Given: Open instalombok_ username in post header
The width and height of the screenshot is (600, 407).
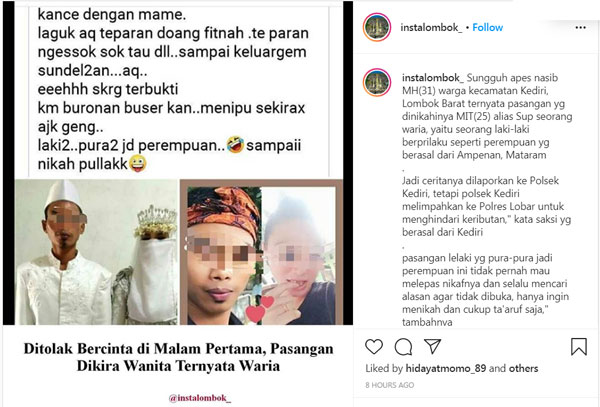Looking at the screenshot, I should click(x=431, y=28).
